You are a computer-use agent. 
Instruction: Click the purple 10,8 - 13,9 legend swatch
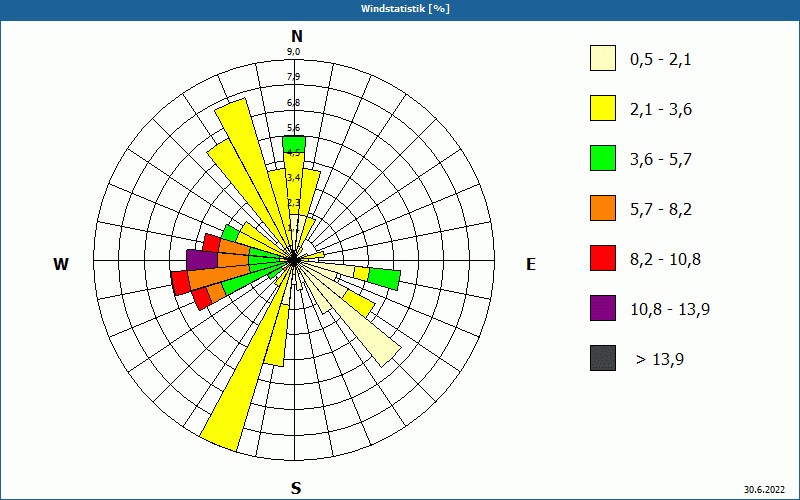point(603,308)
